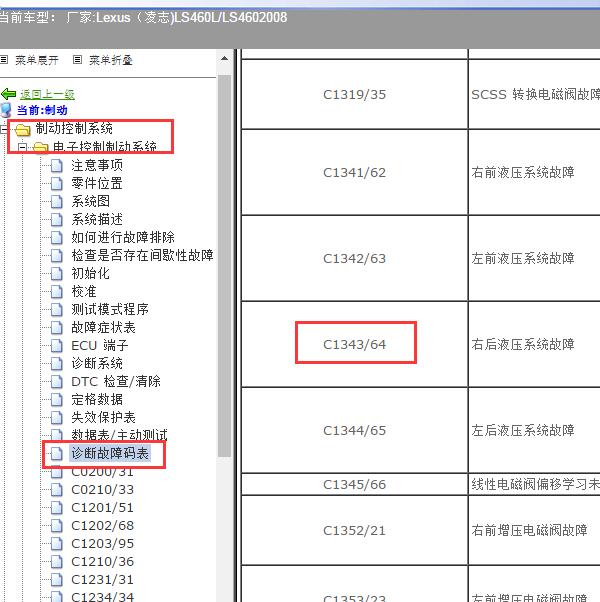Open the ECU 端子 page

coord(100,346)
